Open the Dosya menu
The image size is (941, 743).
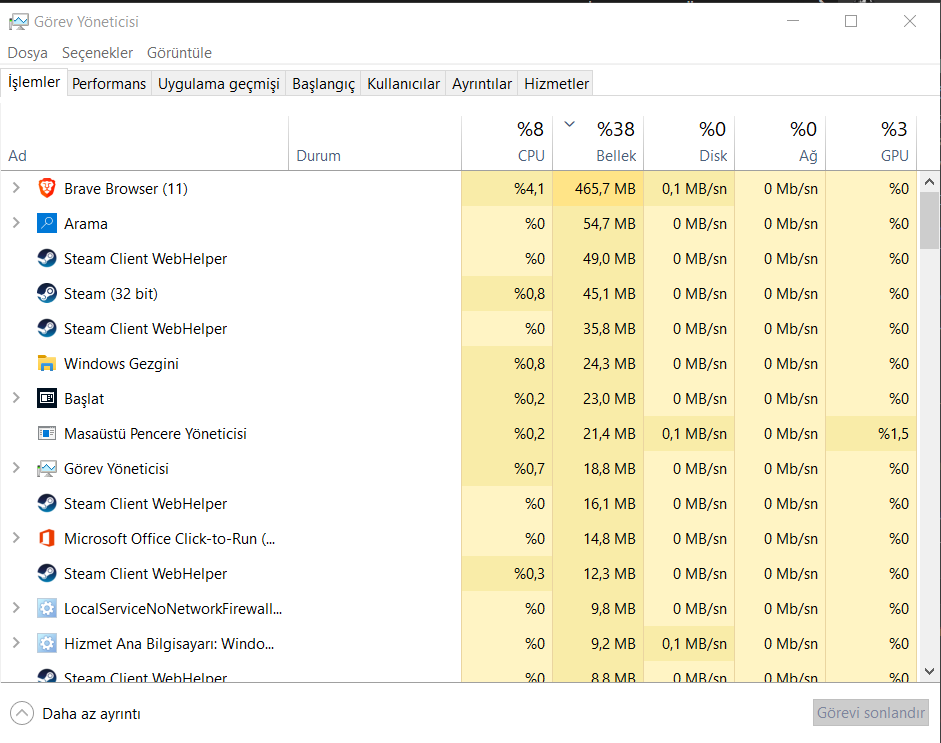pos(27,53)
